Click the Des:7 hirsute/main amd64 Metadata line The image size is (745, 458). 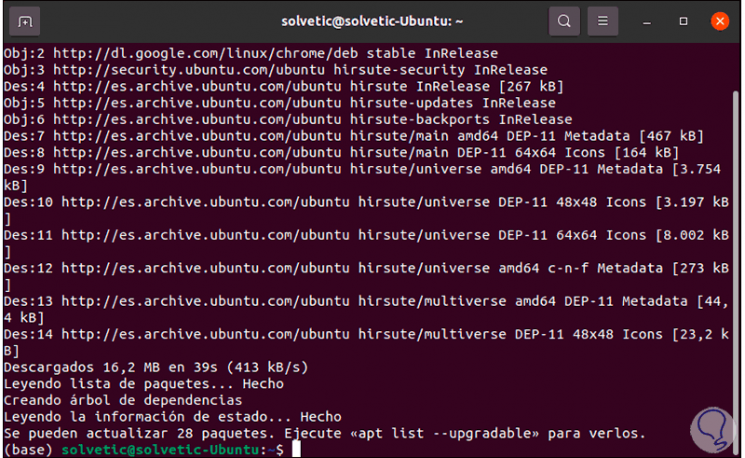[354, 136]
